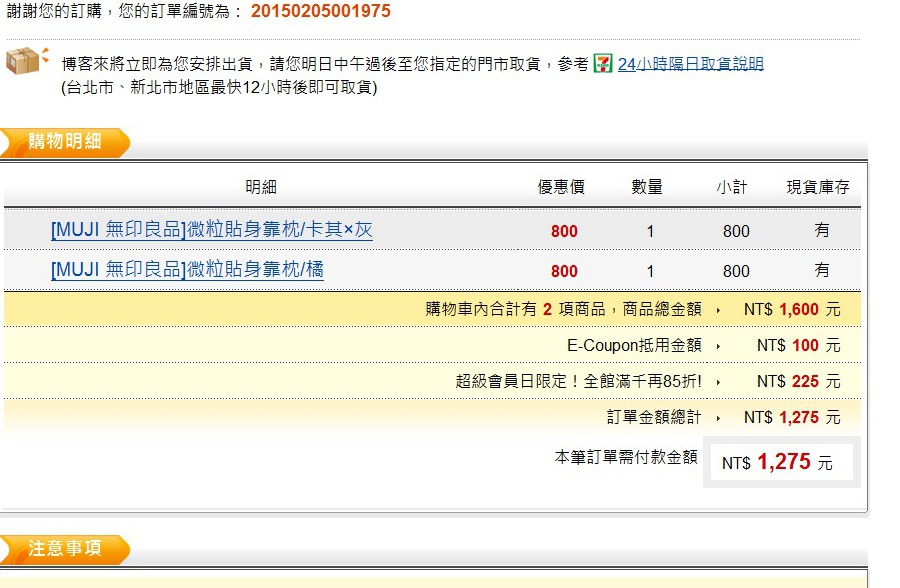The width and height of the screenshot is (900, 588).
Task: Open the 24小時隔日取貨說明 link
Action: click(x=690, y=64)
